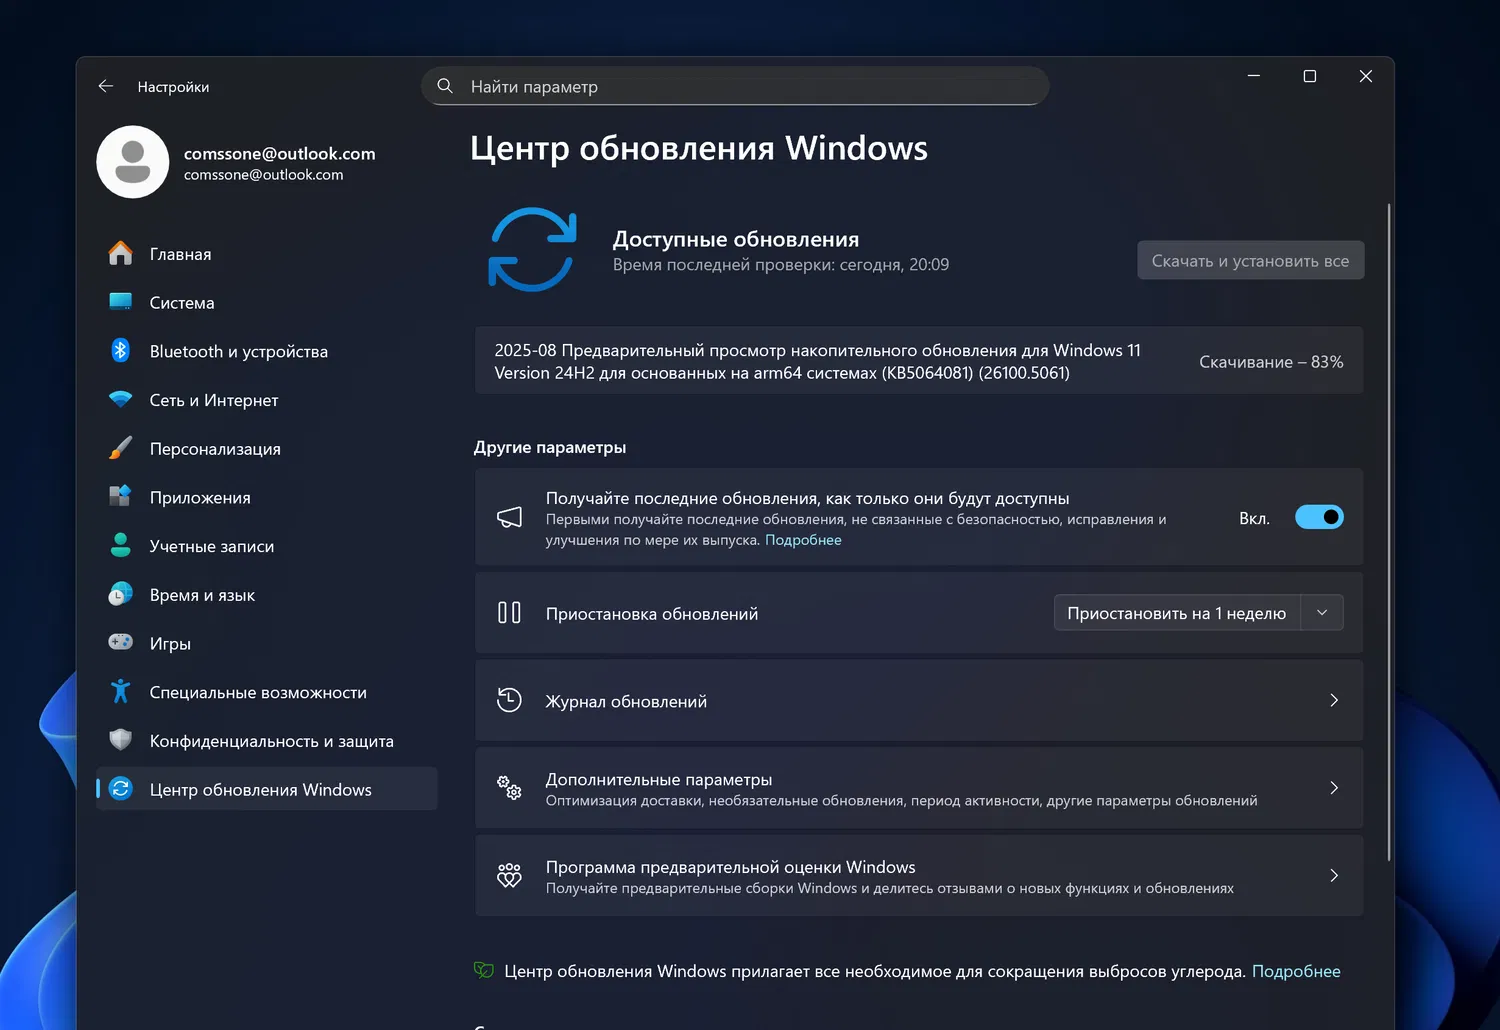Click the Игры gamepad icon

pos(121,643)
